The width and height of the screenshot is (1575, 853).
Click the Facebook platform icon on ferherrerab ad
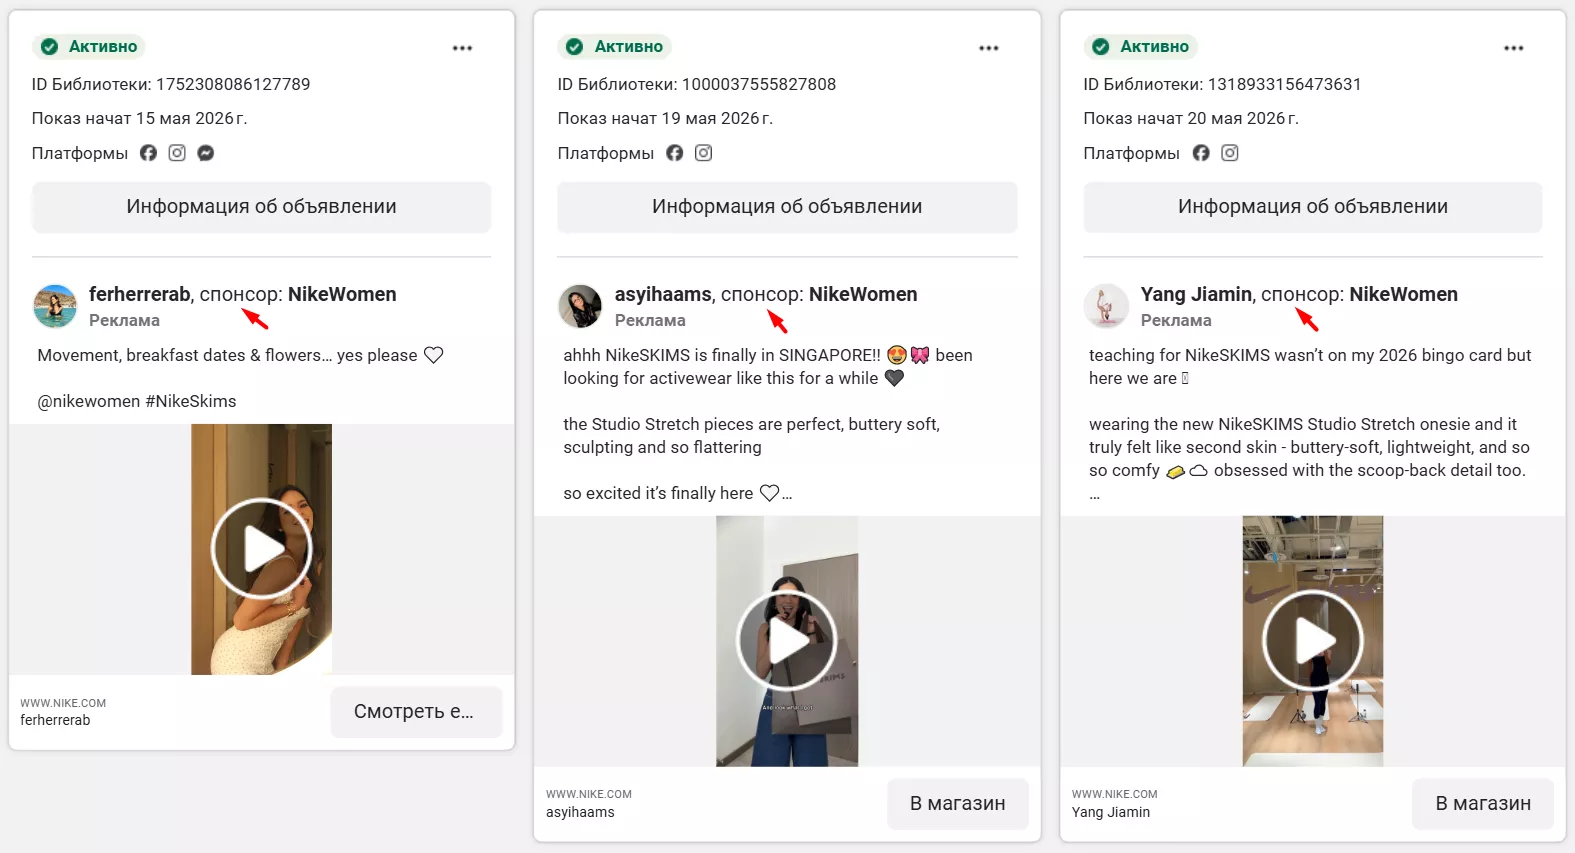(148, 153)
